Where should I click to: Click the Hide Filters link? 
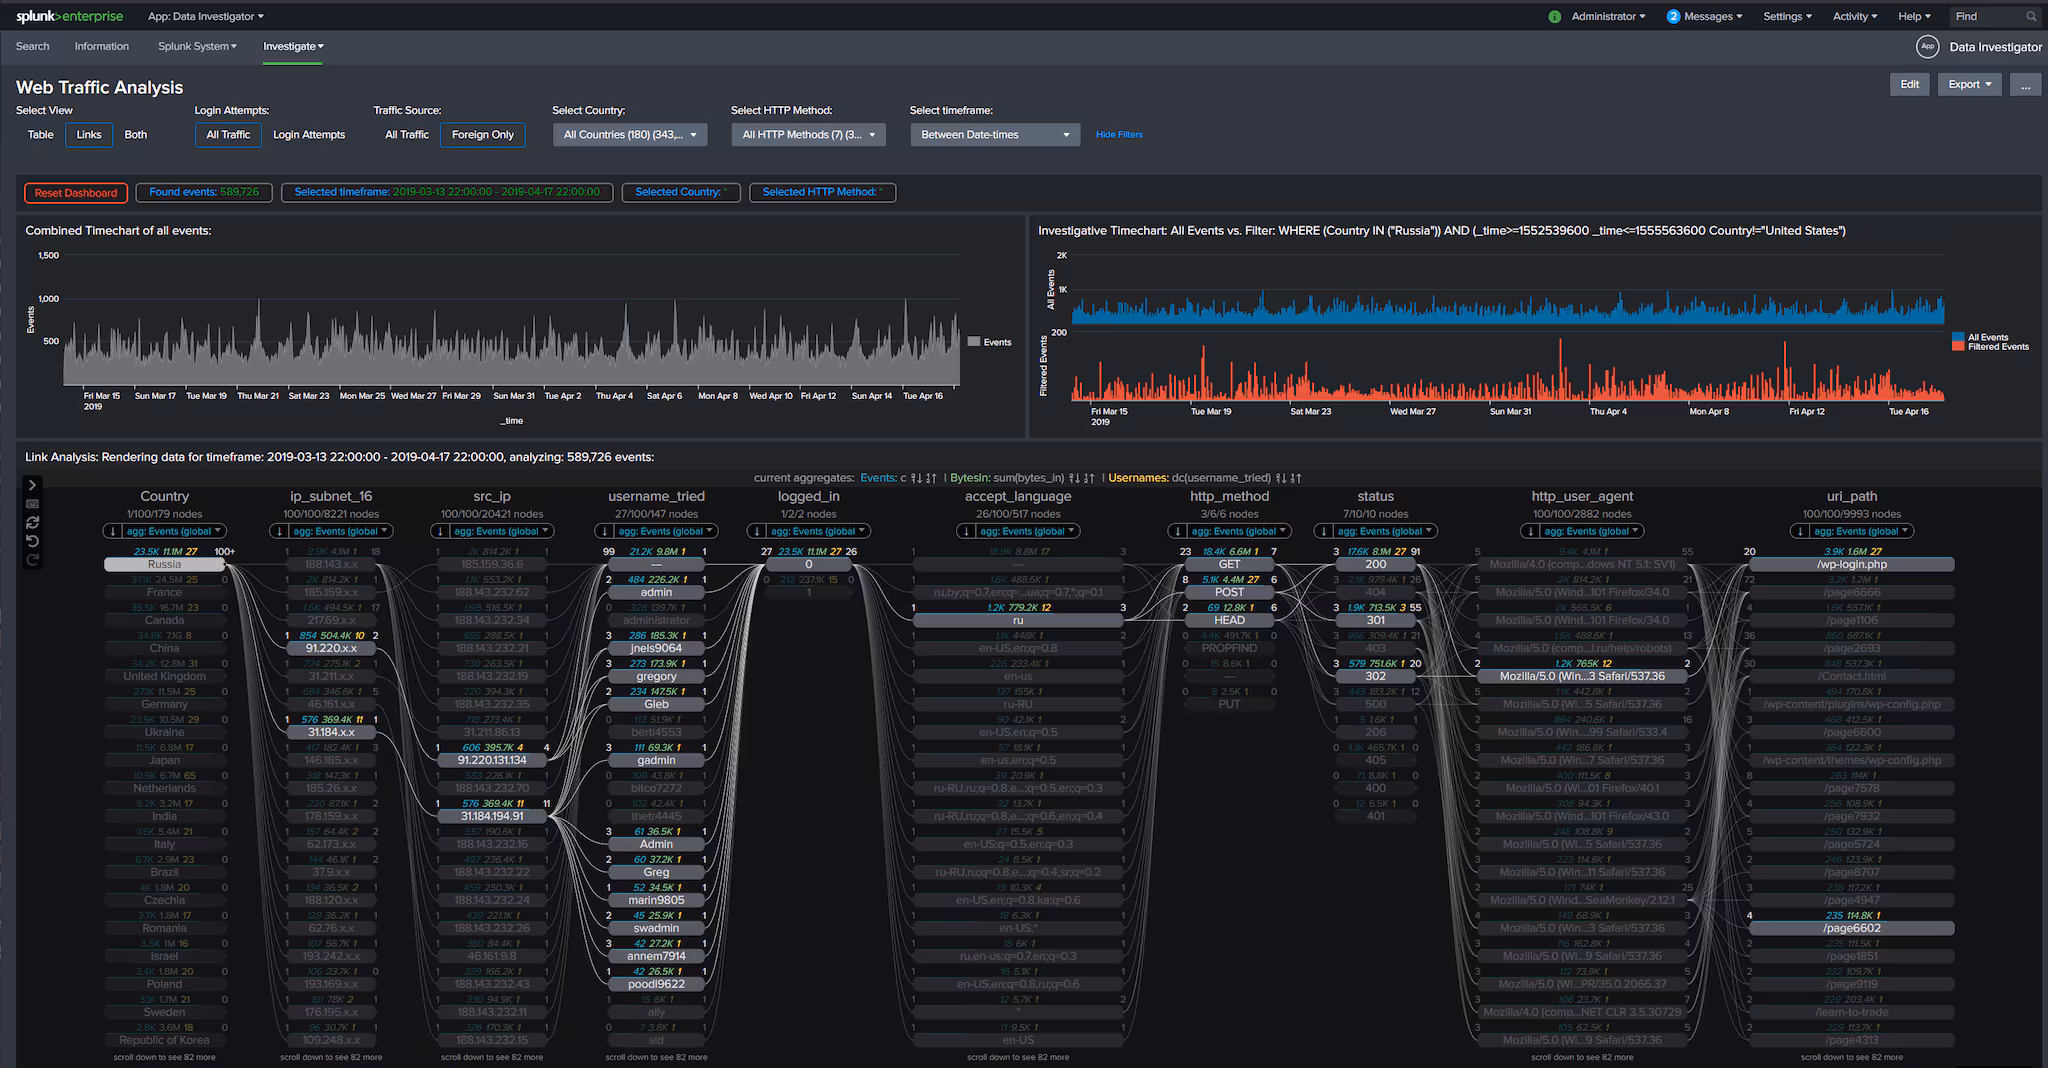coord(1118,134)
